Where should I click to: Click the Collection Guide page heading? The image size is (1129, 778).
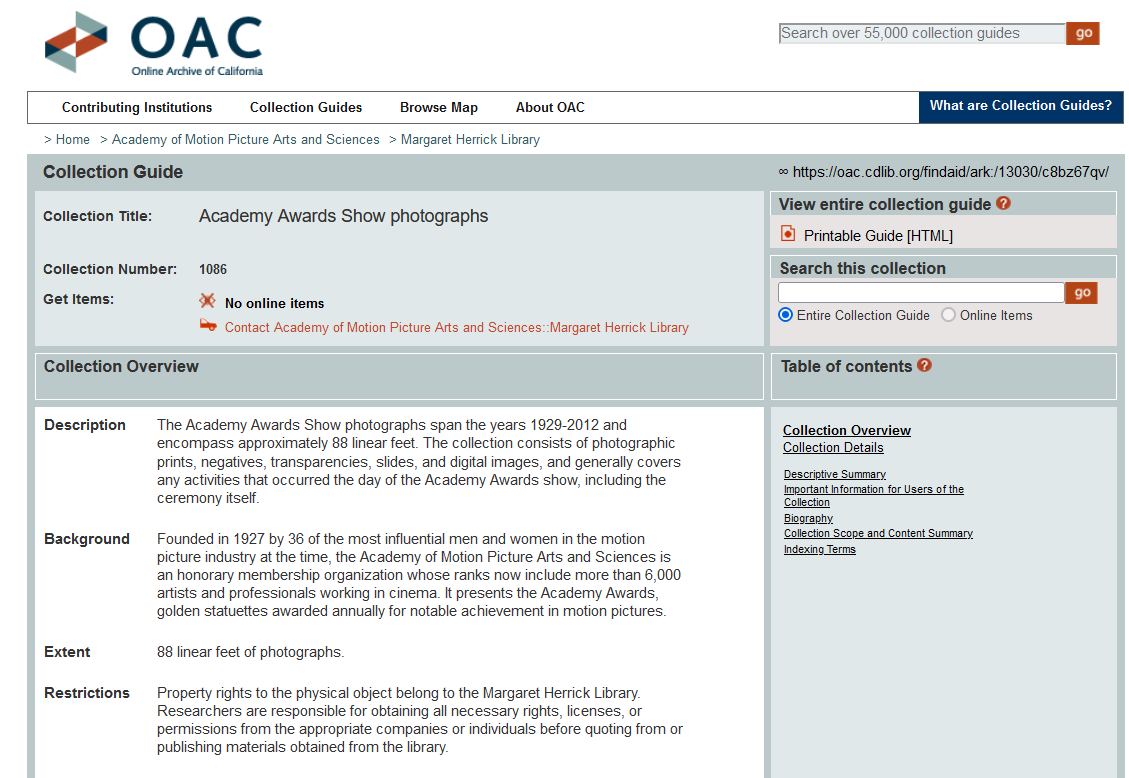click(113, 172)
